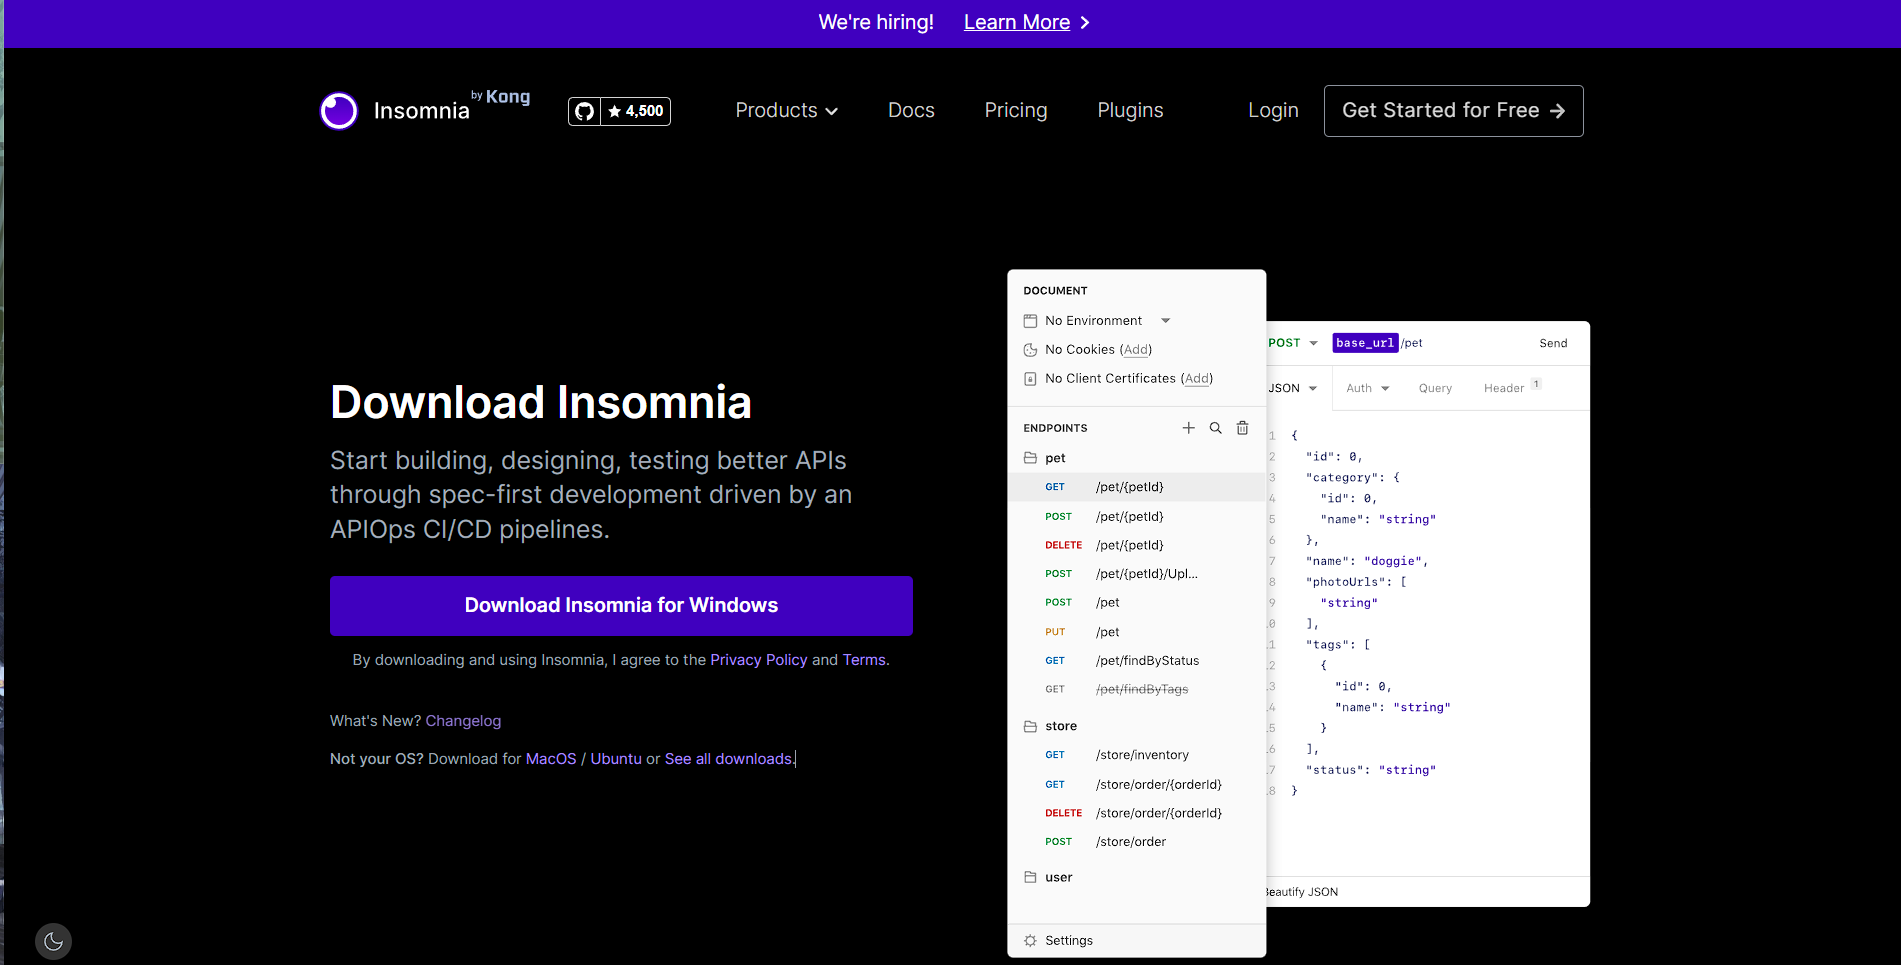Open the Terms link
1901x965 pixels.
click(x=864, y=660)
